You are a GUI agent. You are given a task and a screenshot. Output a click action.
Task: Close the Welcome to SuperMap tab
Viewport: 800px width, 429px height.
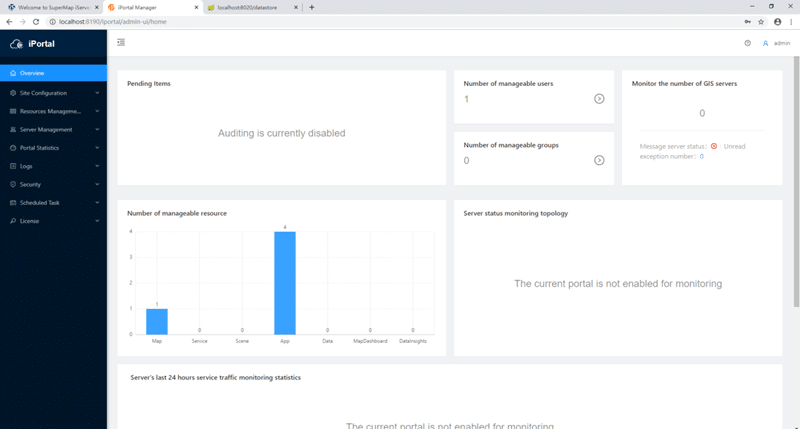pyautogui.click(x=96, y=7)
